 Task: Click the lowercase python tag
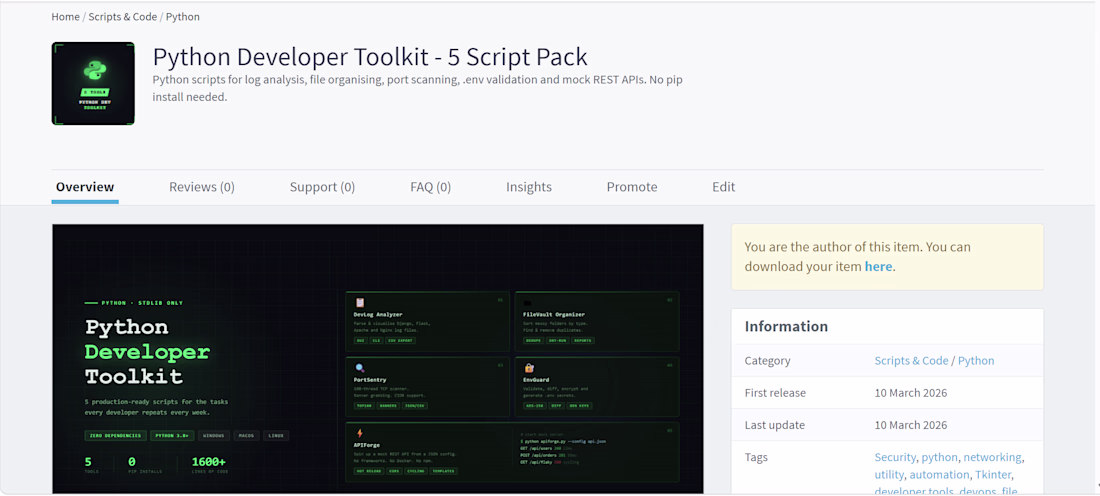point(939,457)
